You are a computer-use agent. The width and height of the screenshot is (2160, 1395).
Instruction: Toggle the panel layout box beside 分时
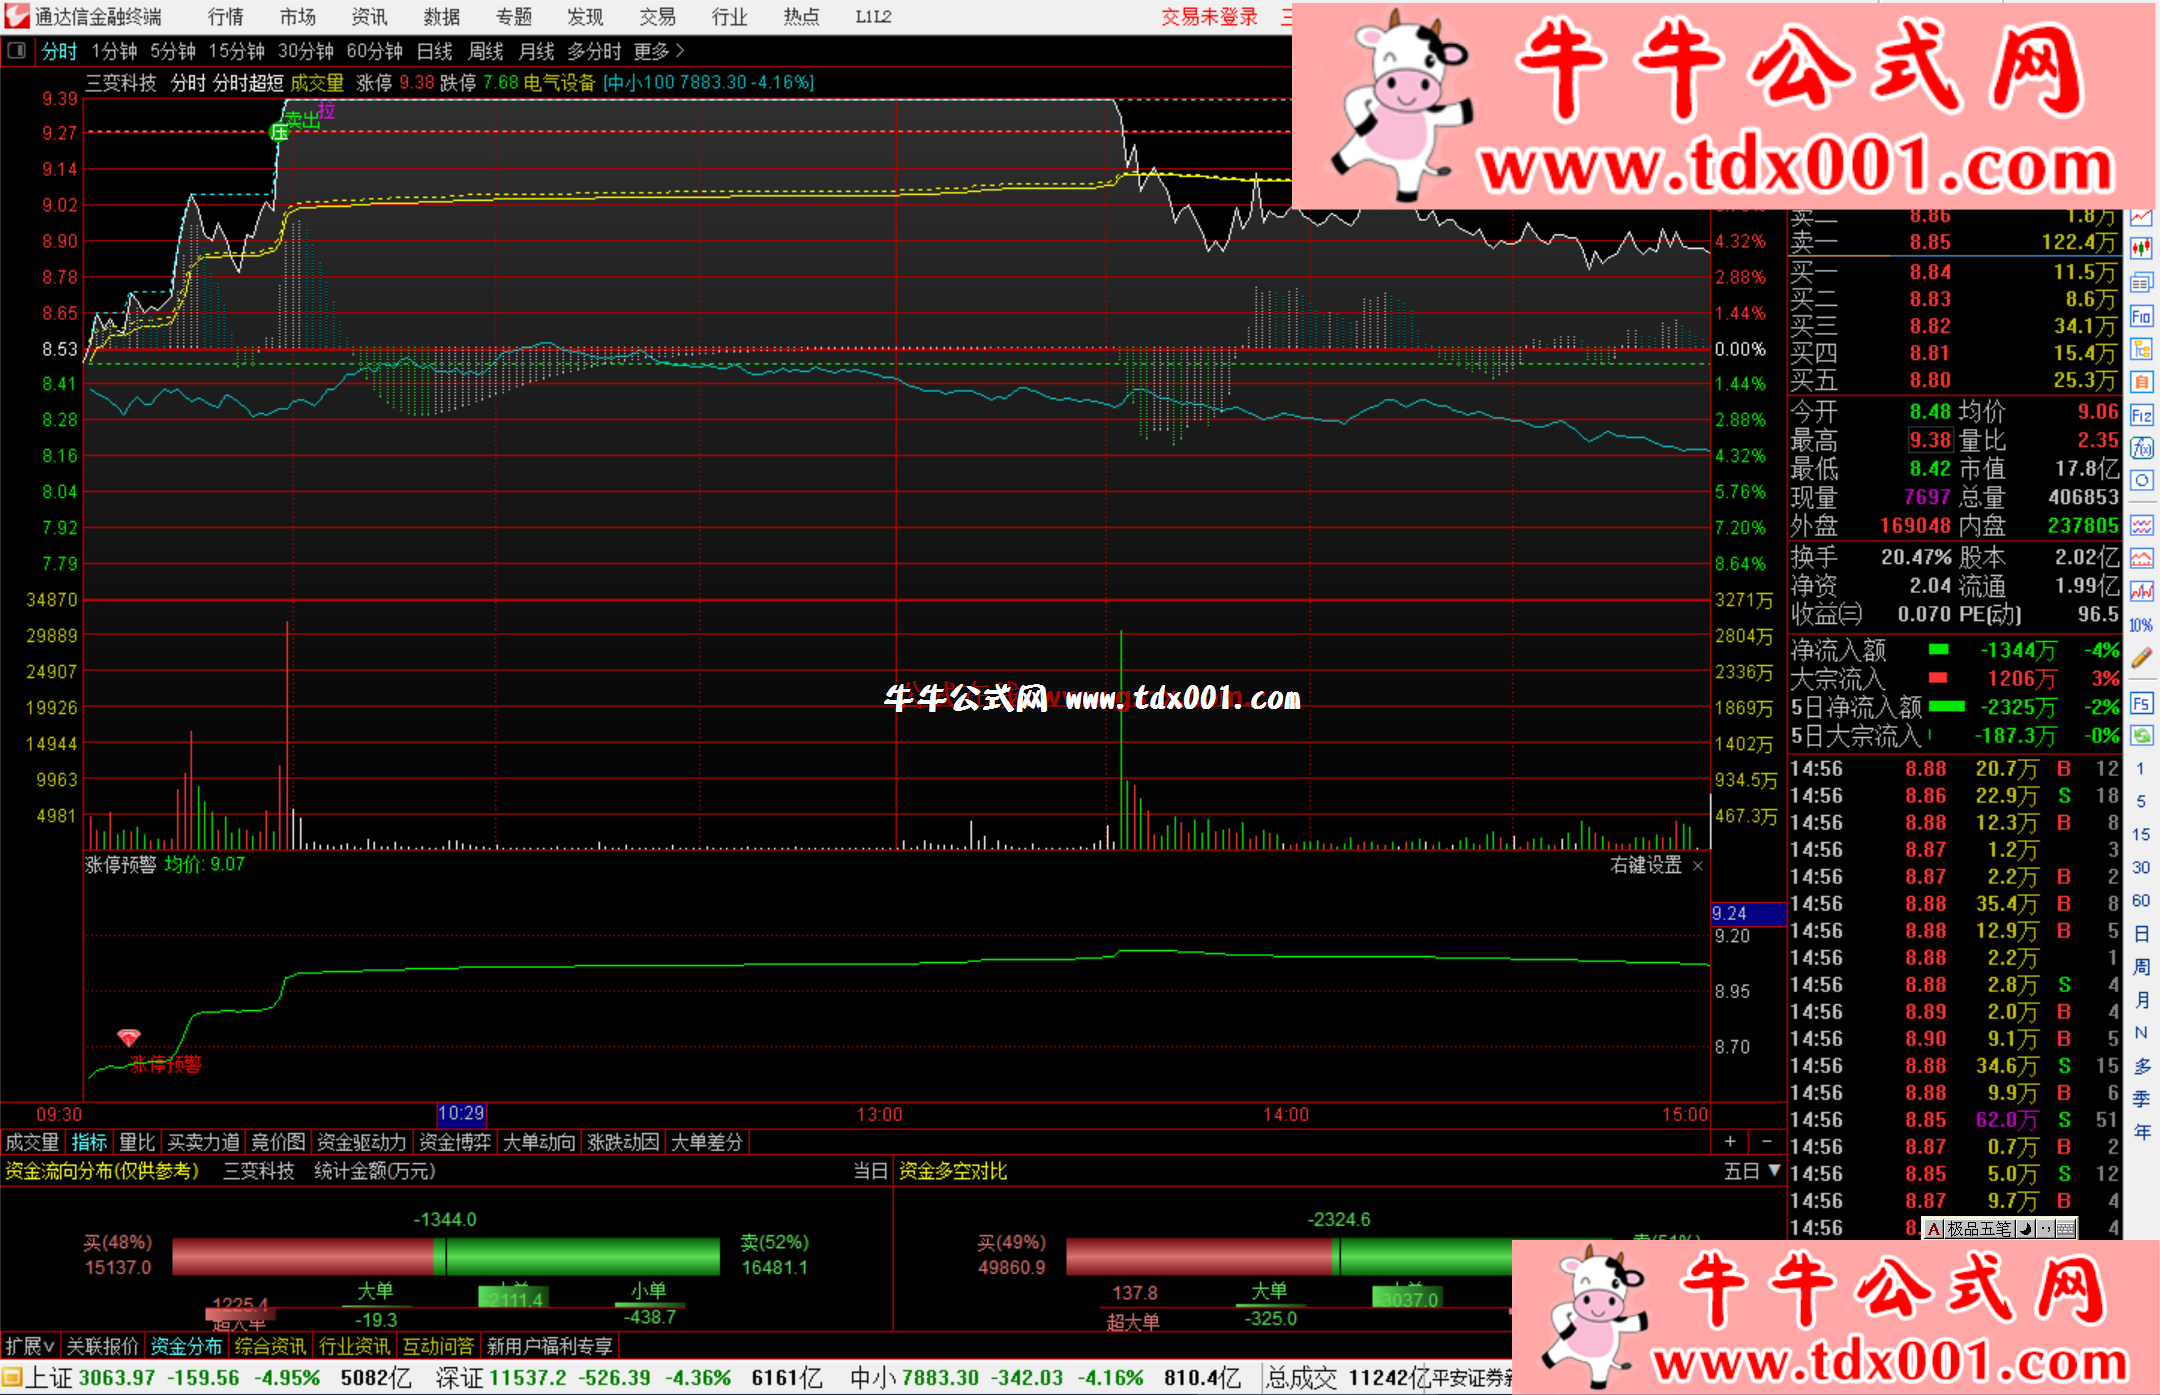[17, 50]
